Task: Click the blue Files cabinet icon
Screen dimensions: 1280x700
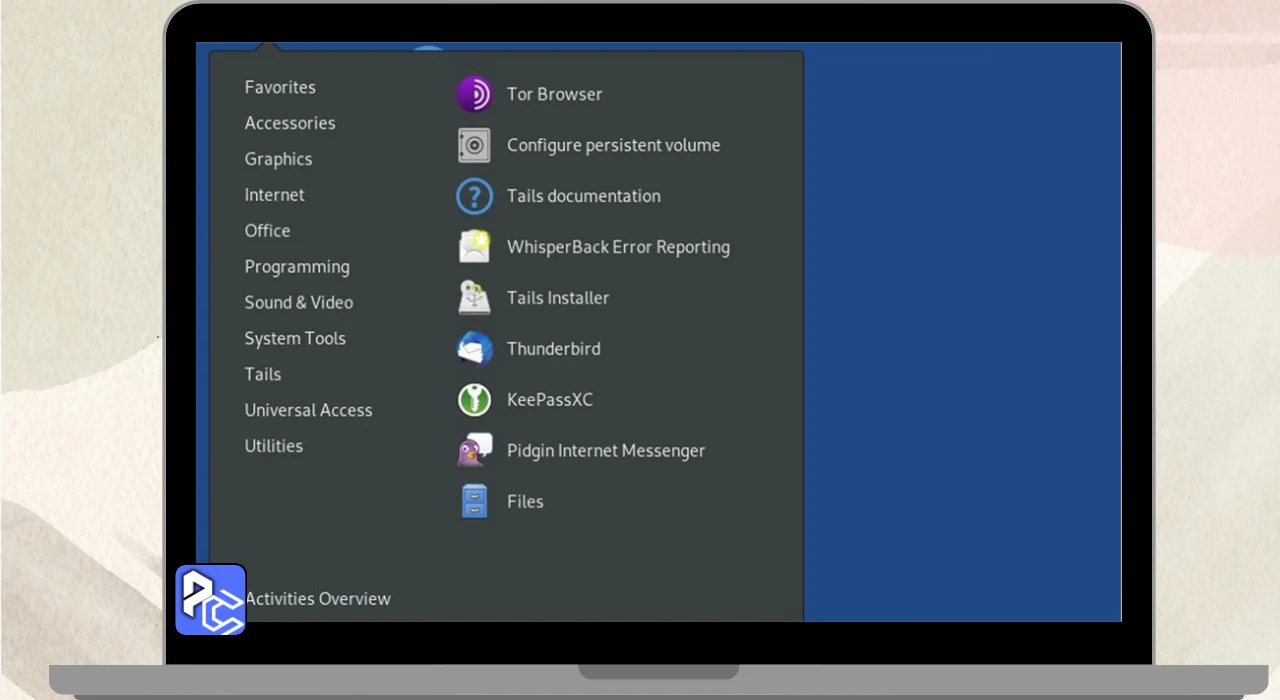Action: coord(474,502)
